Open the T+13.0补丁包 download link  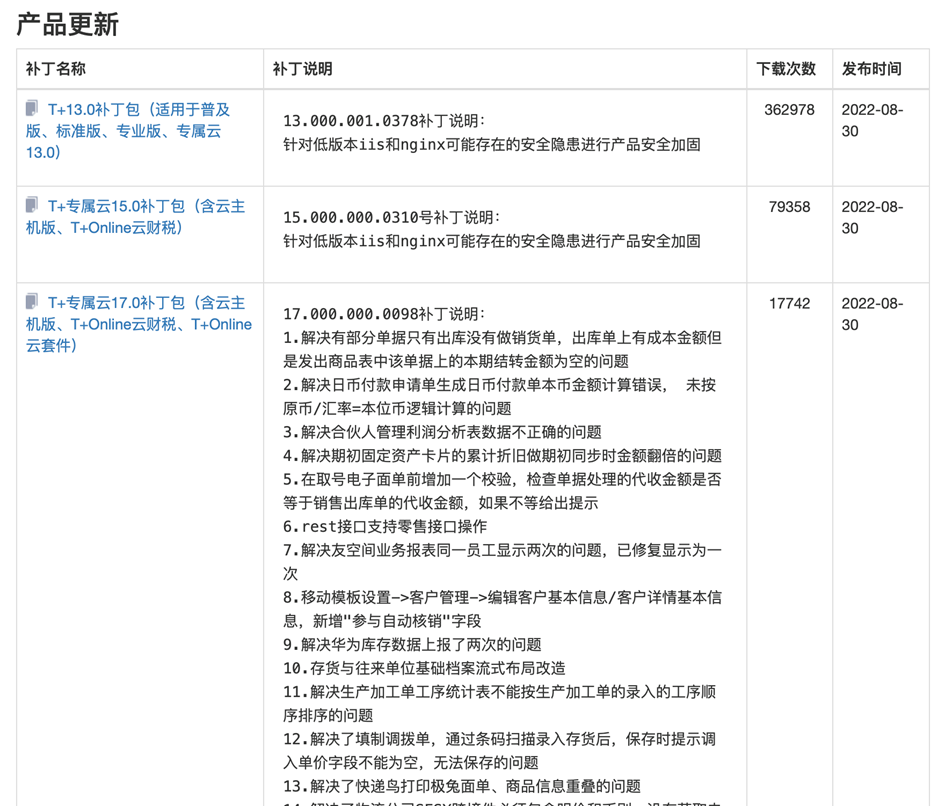tap(128, 131)
